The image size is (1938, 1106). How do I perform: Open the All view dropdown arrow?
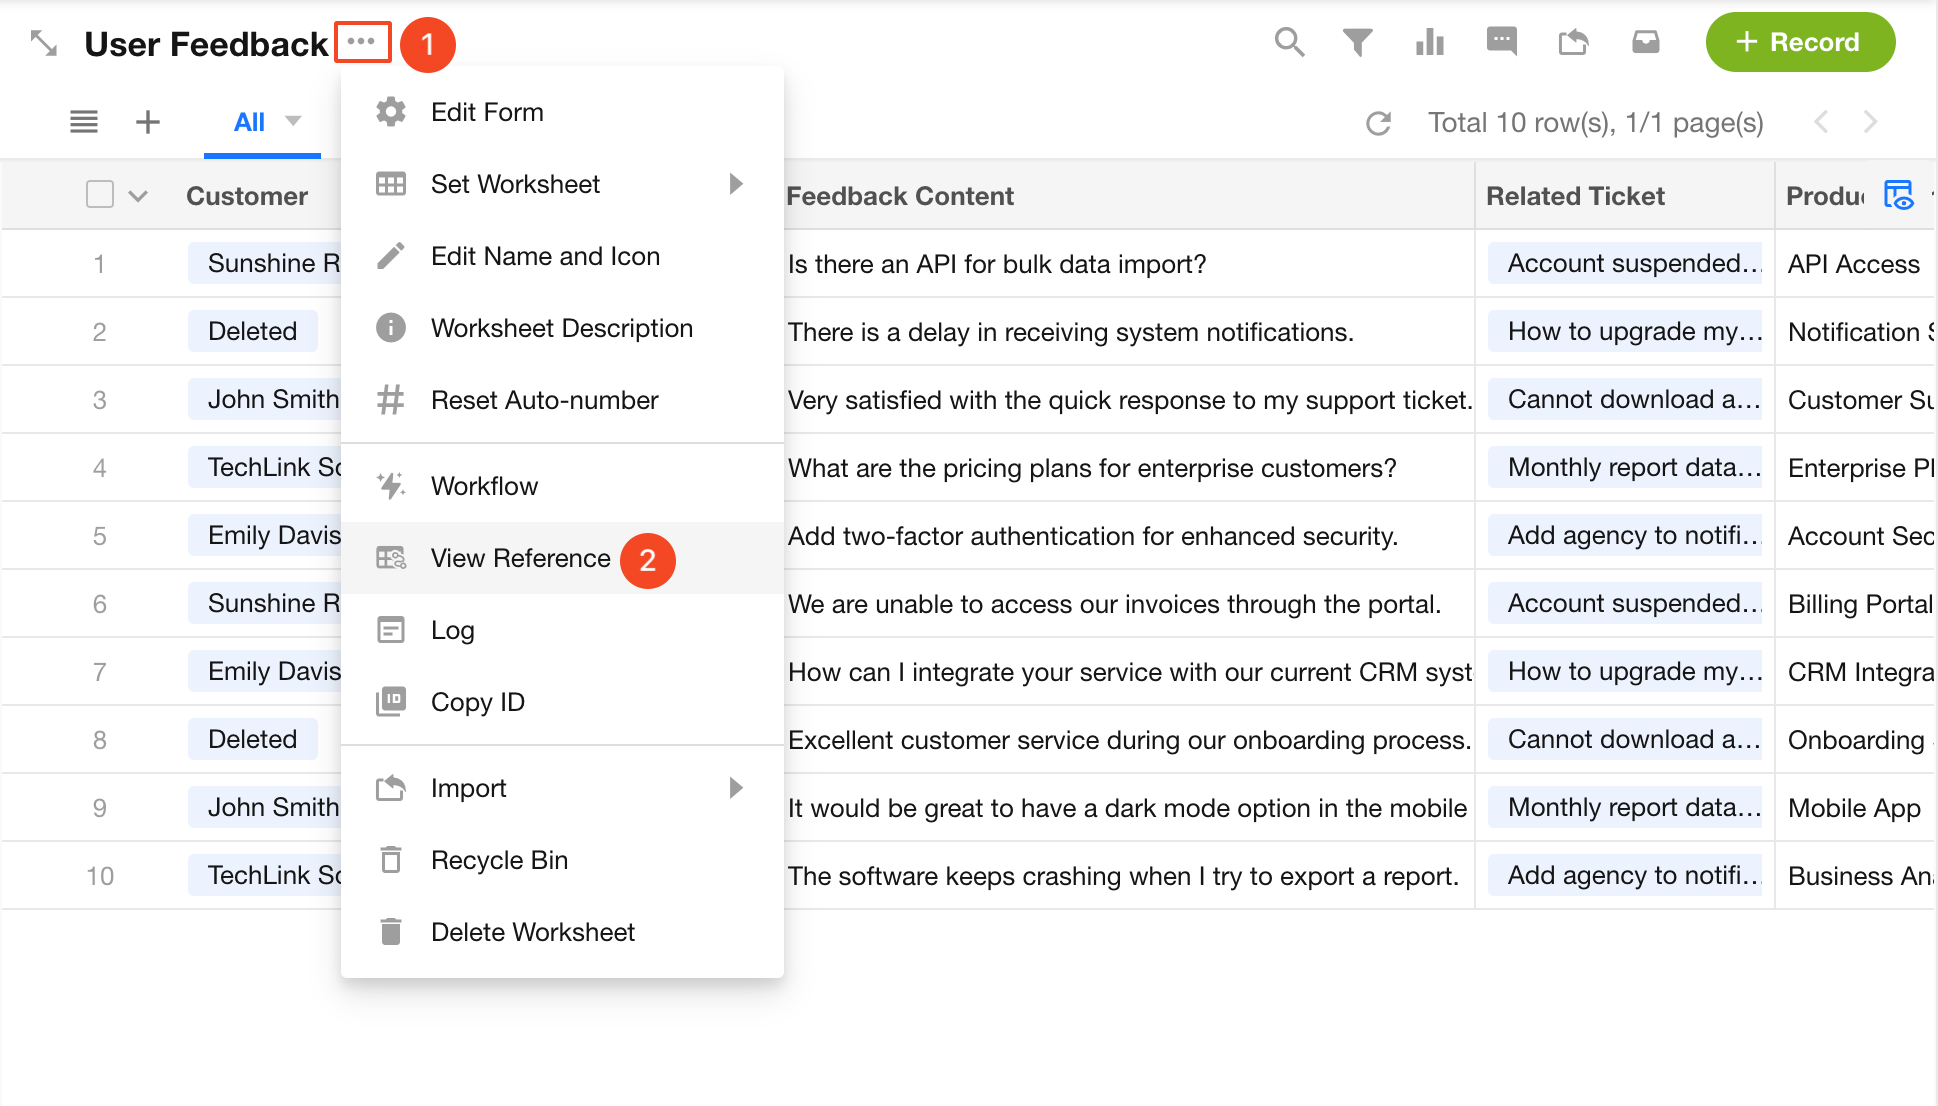pos(293,121)
